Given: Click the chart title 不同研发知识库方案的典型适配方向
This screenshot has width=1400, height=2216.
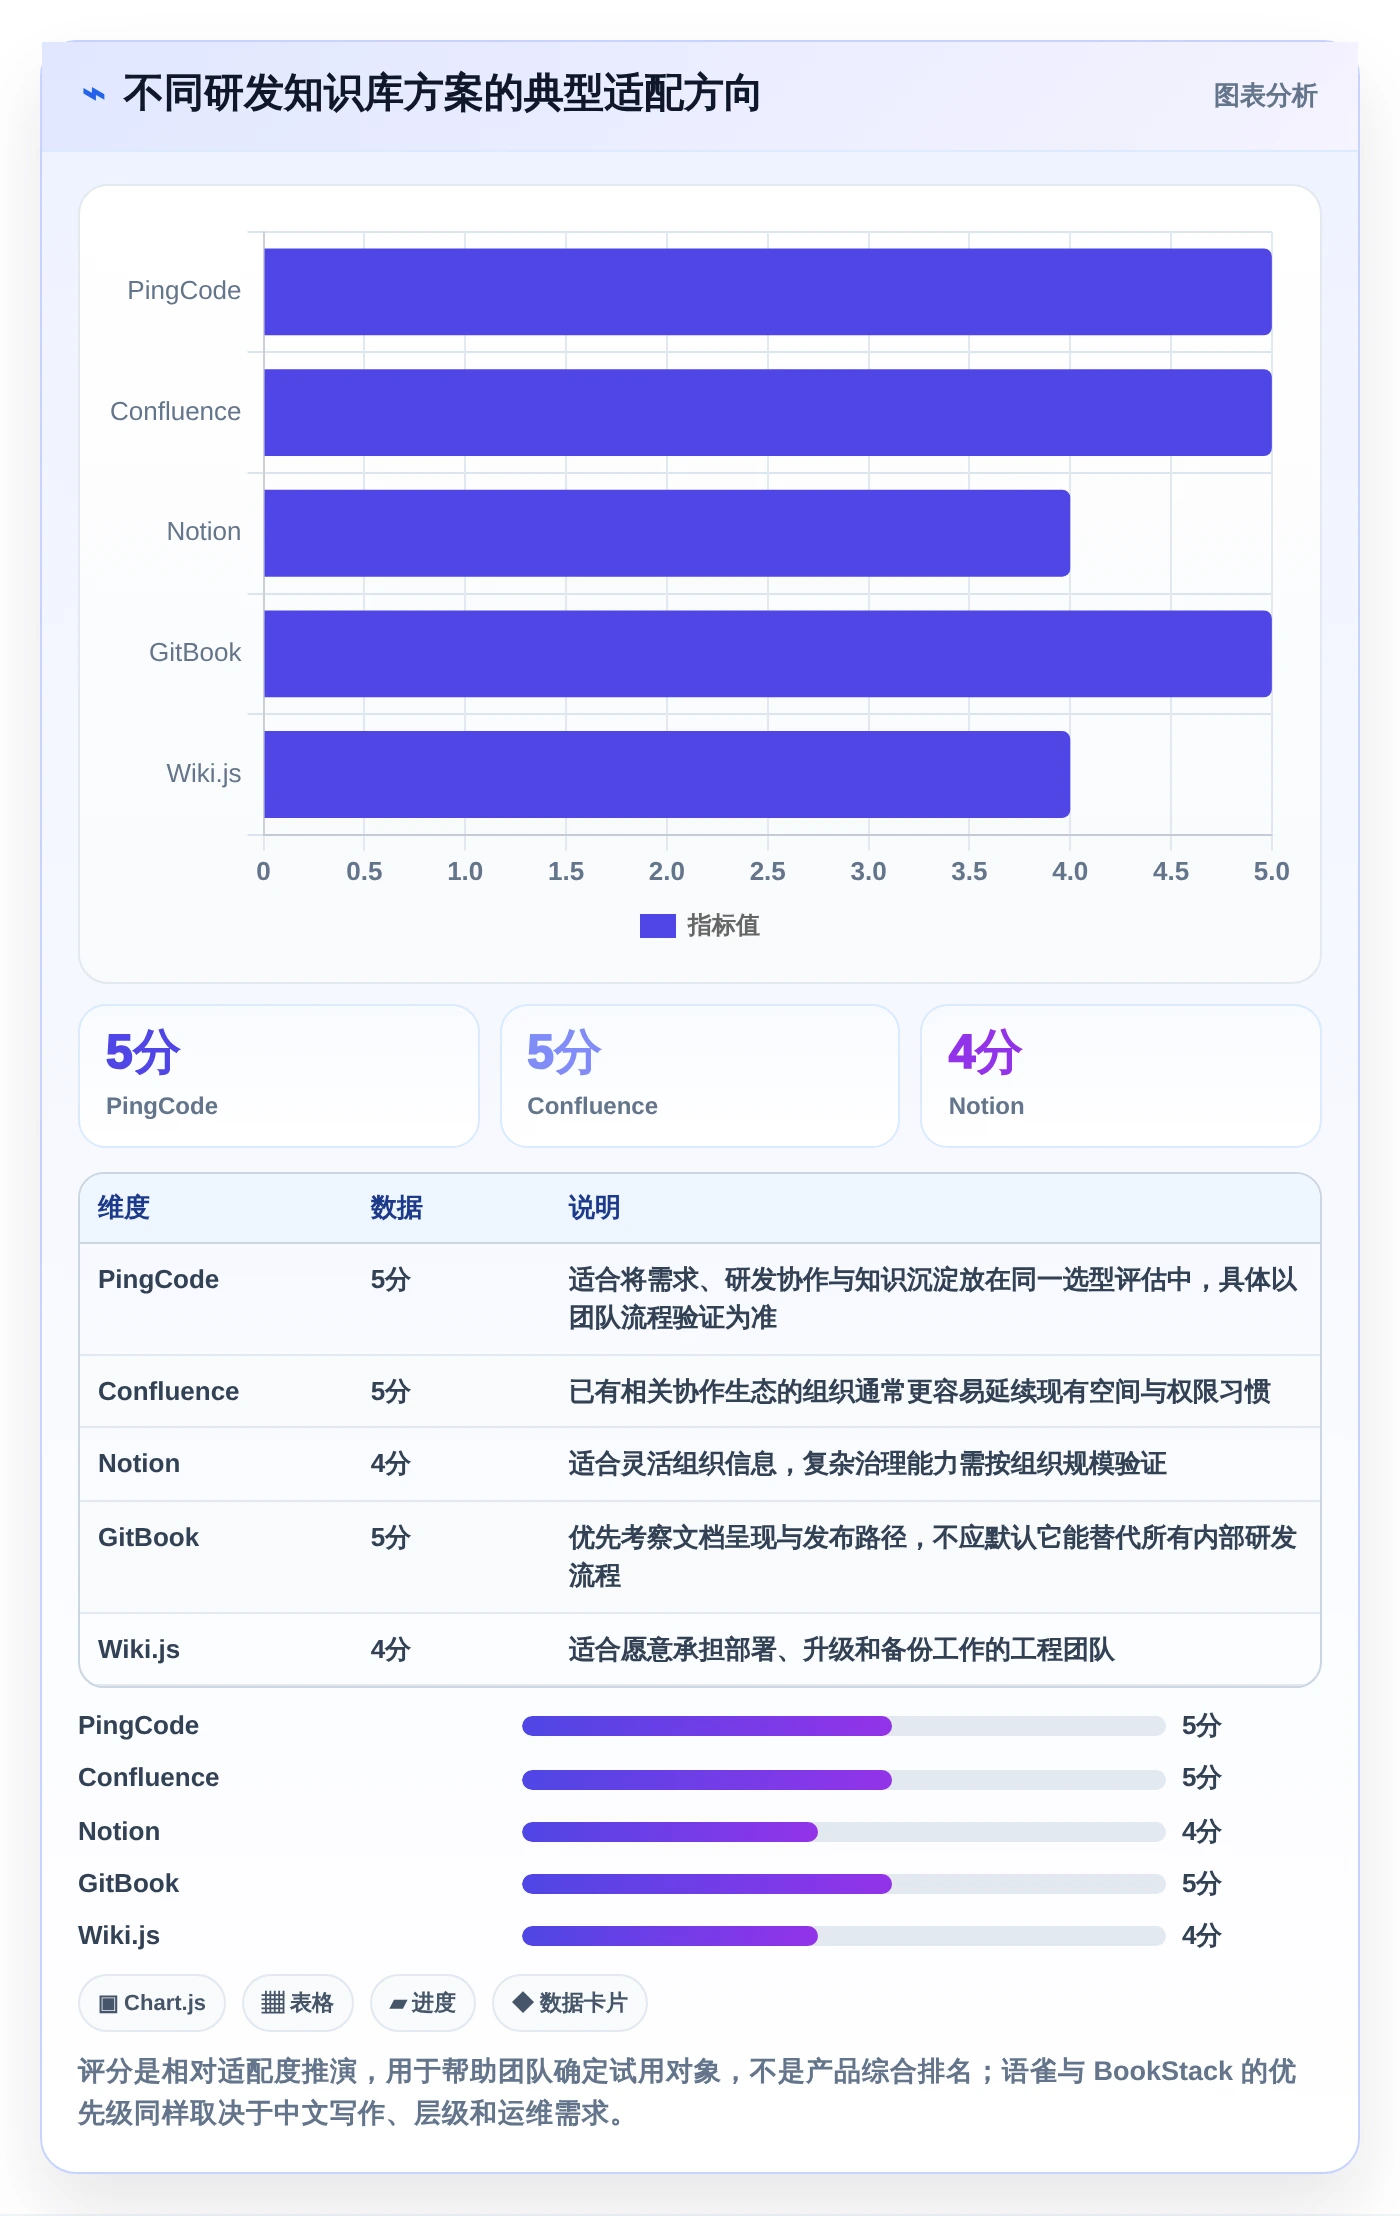Looking at the screenshot, I should (441, 94).
